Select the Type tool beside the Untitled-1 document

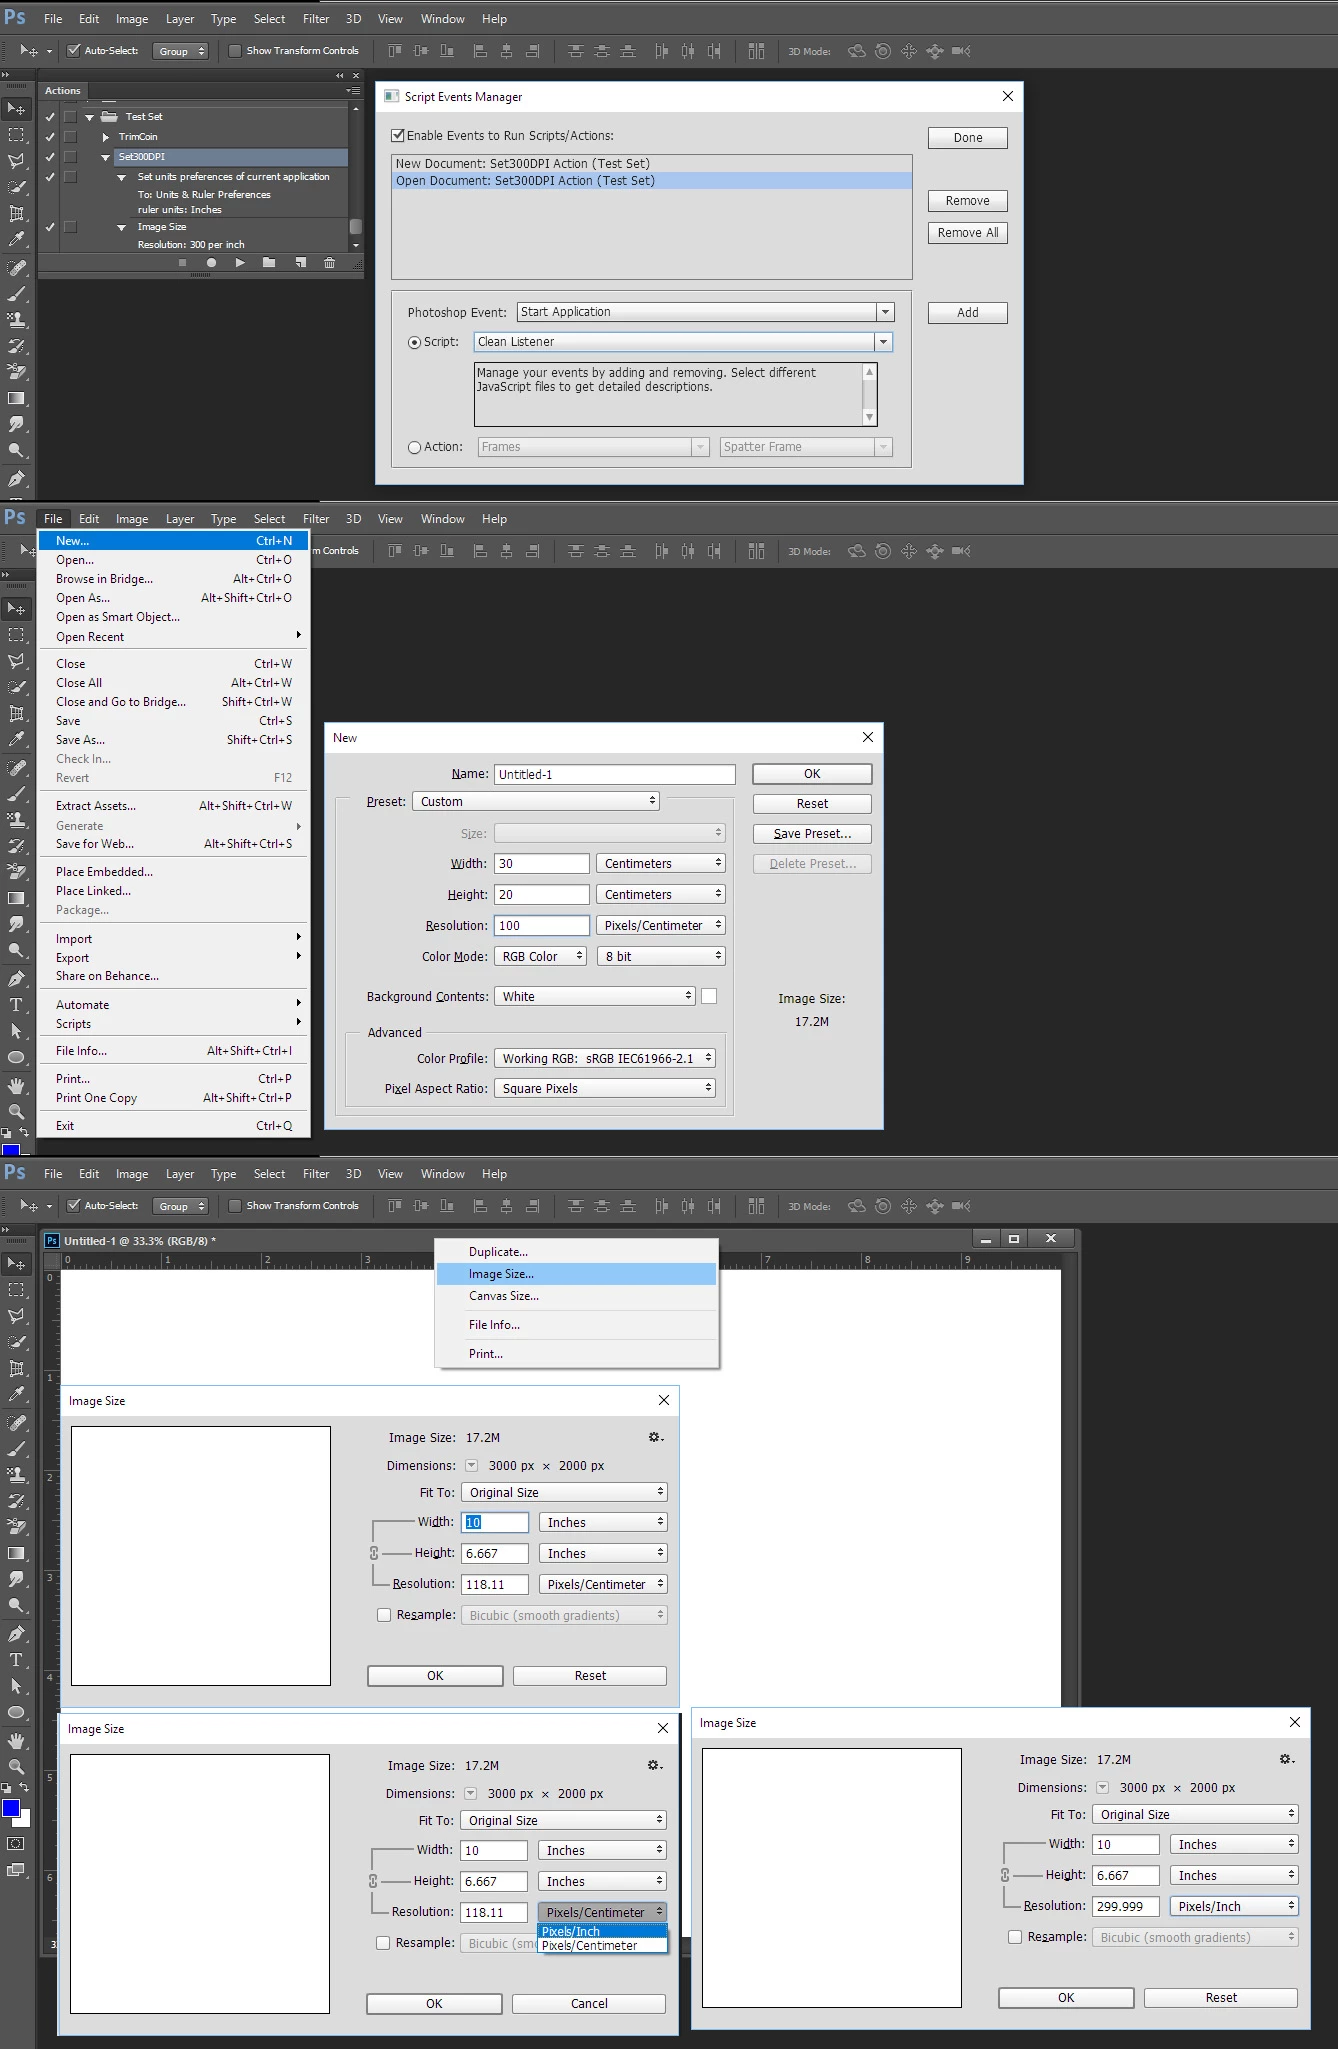point(16,1660)
